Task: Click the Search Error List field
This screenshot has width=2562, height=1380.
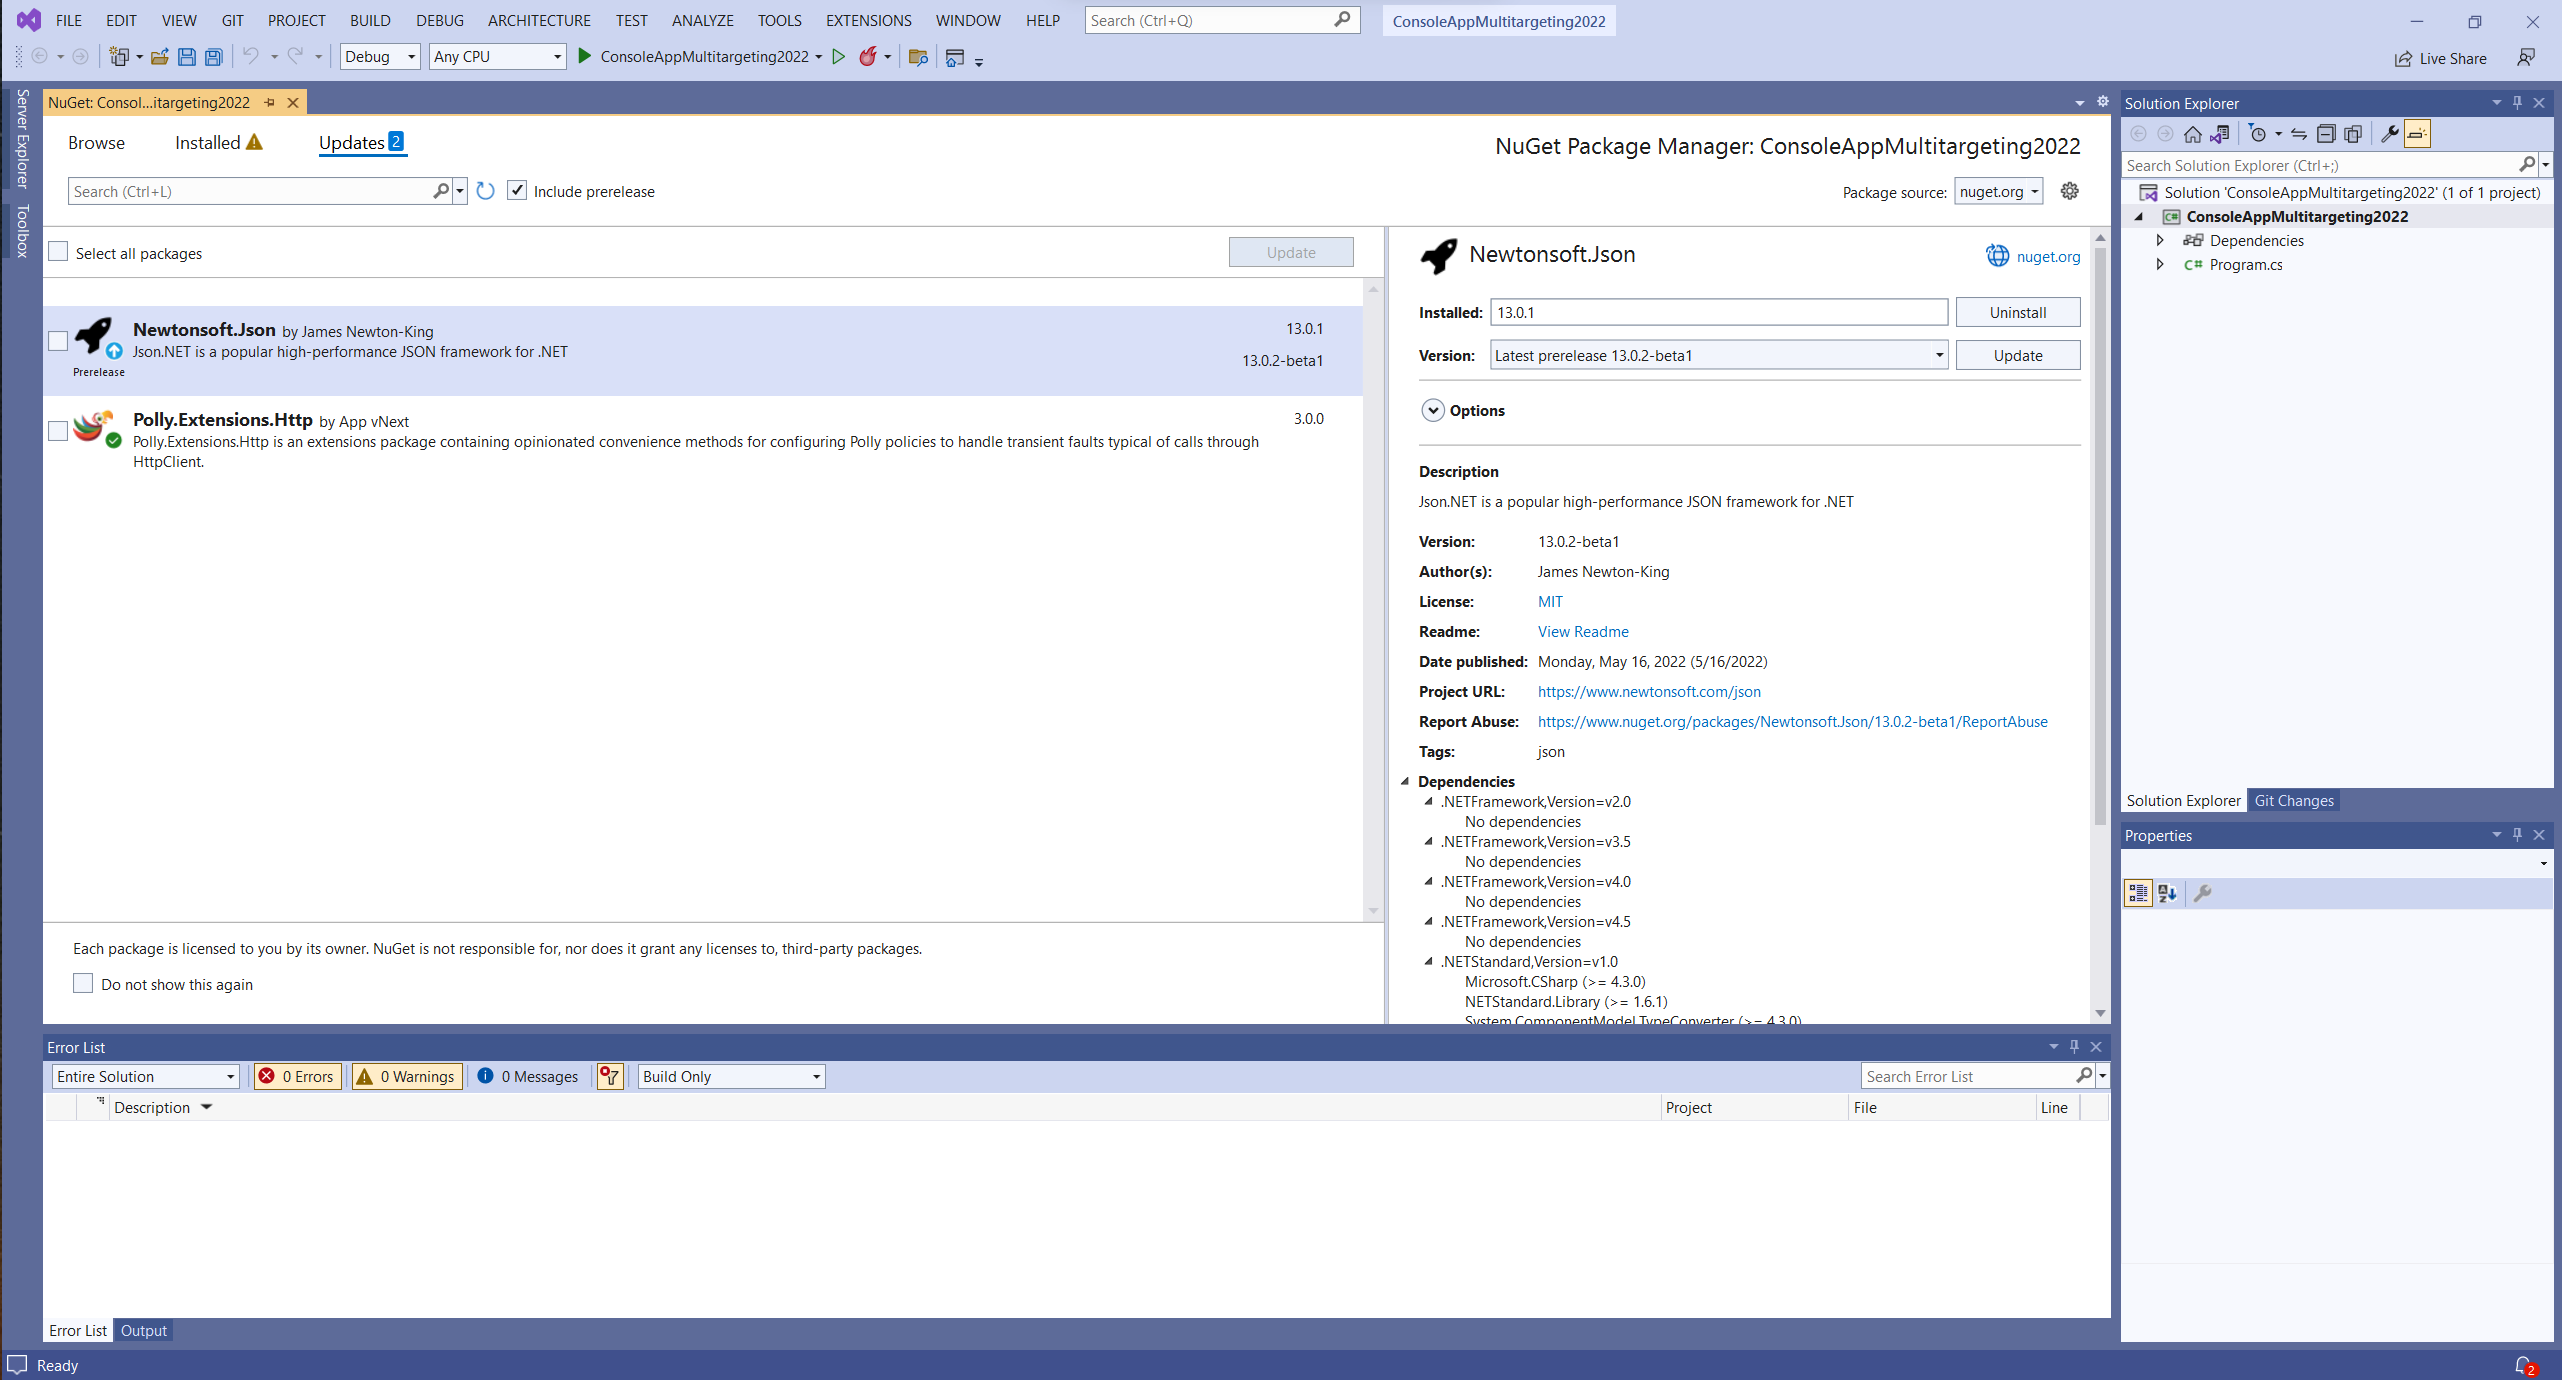Action: 1966,1076
